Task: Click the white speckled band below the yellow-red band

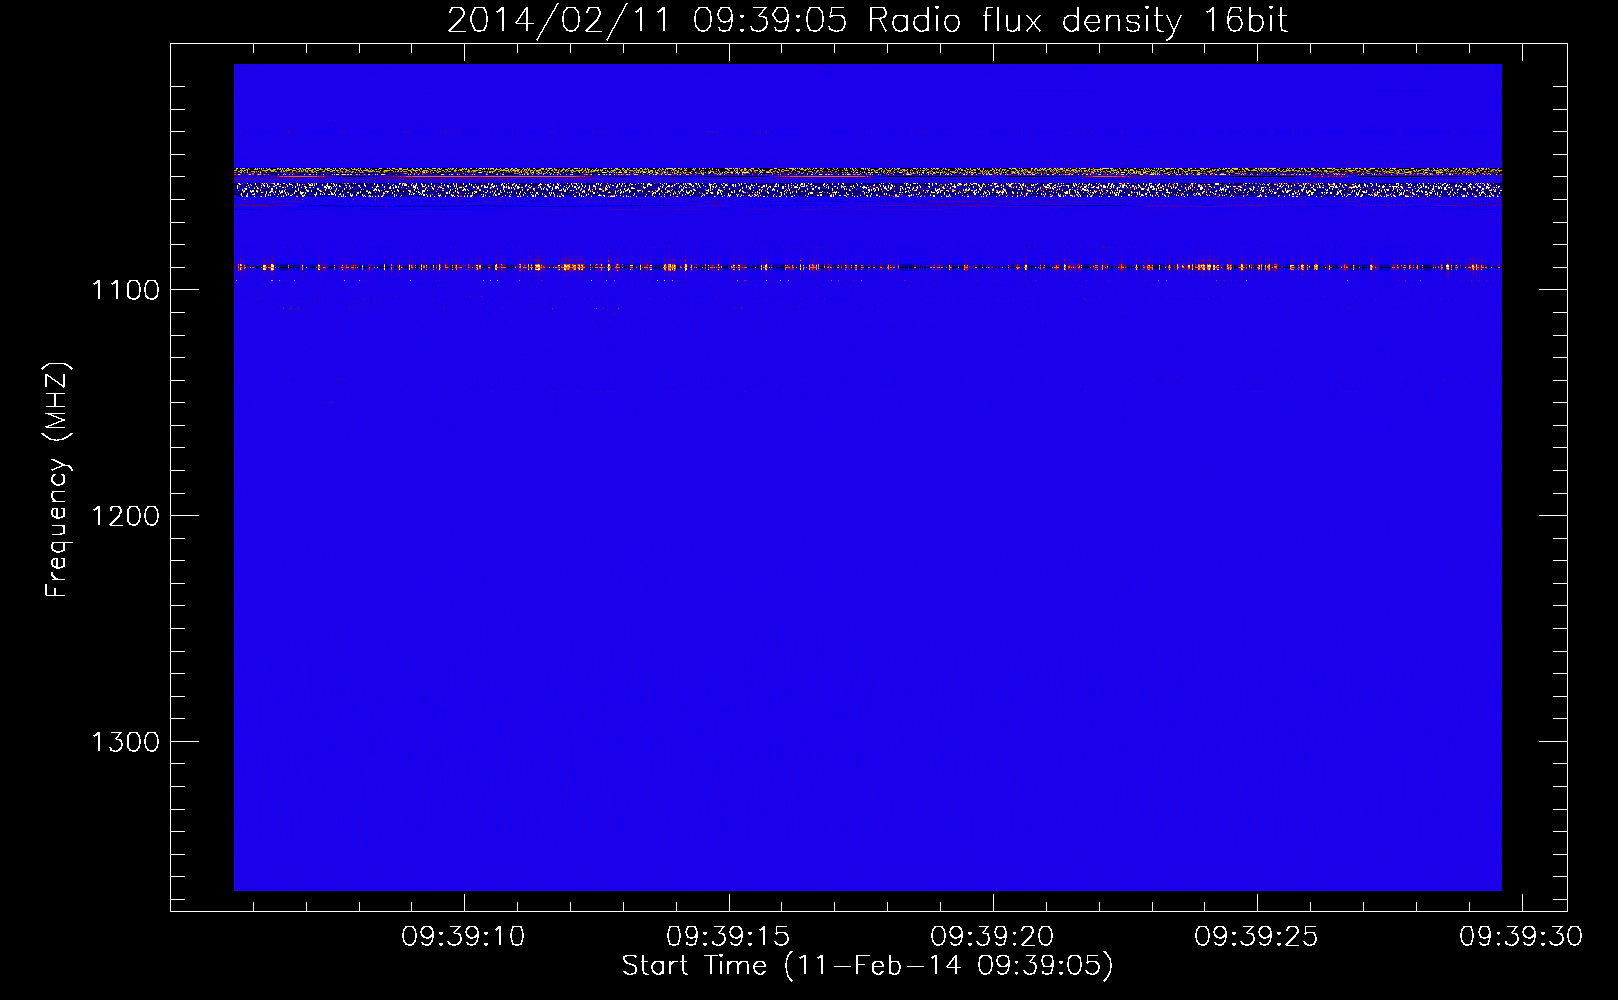Action: 867,189
